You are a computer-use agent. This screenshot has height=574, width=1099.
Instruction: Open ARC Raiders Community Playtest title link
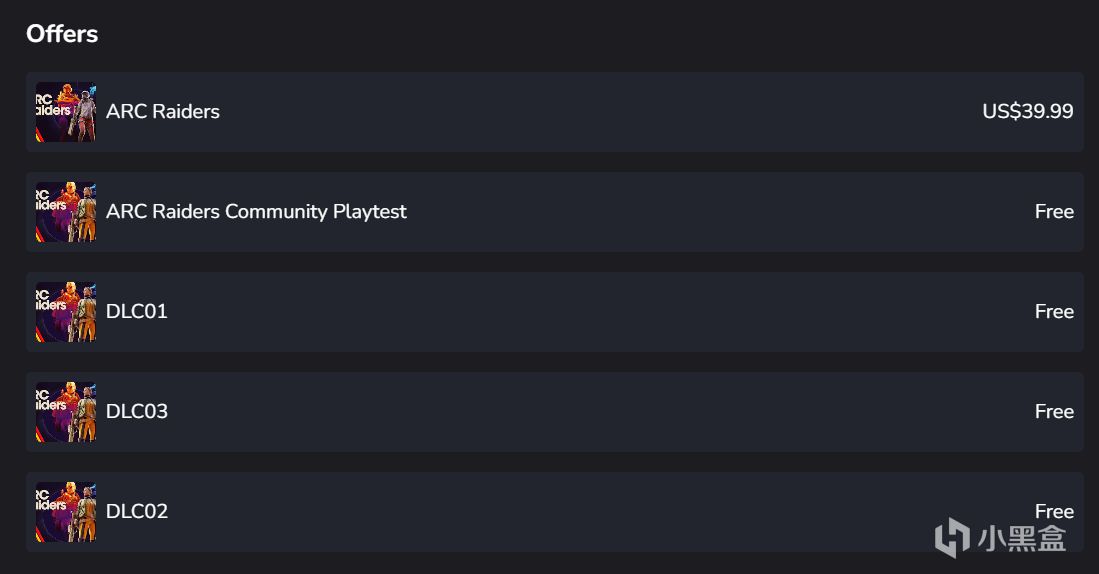tap(256, 212)
